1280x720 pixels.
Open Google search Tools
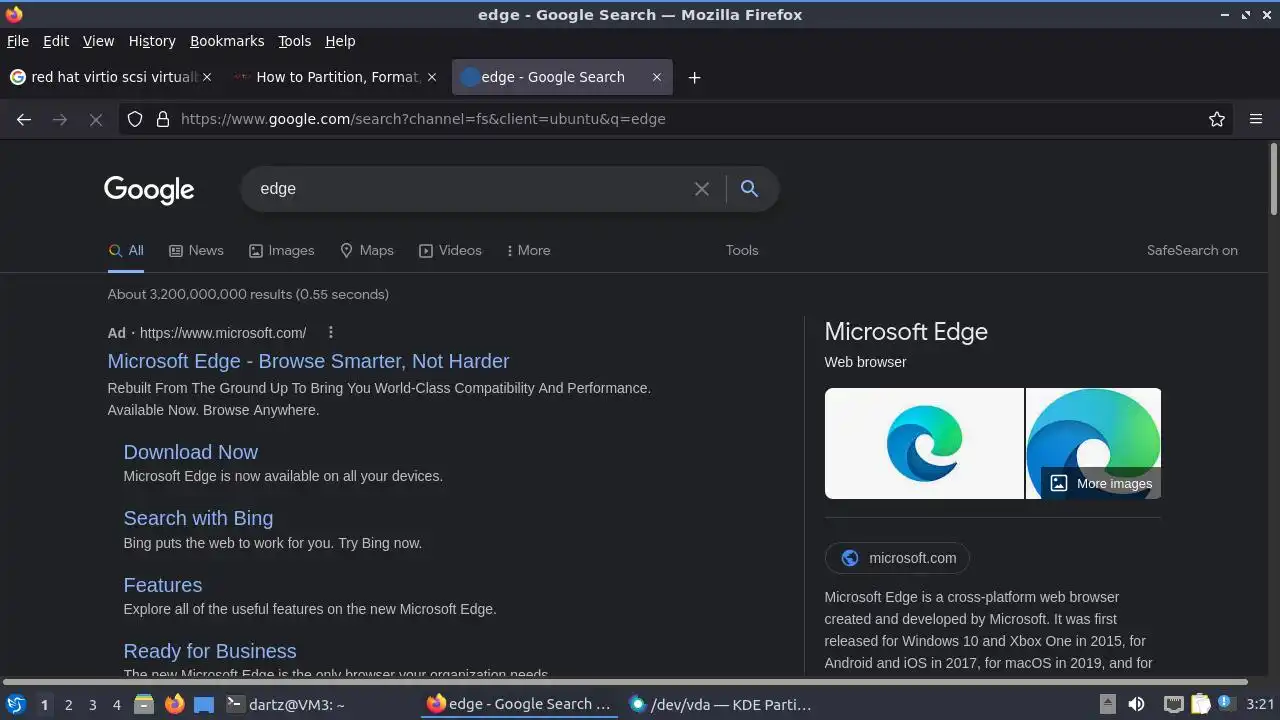(742, 251)
